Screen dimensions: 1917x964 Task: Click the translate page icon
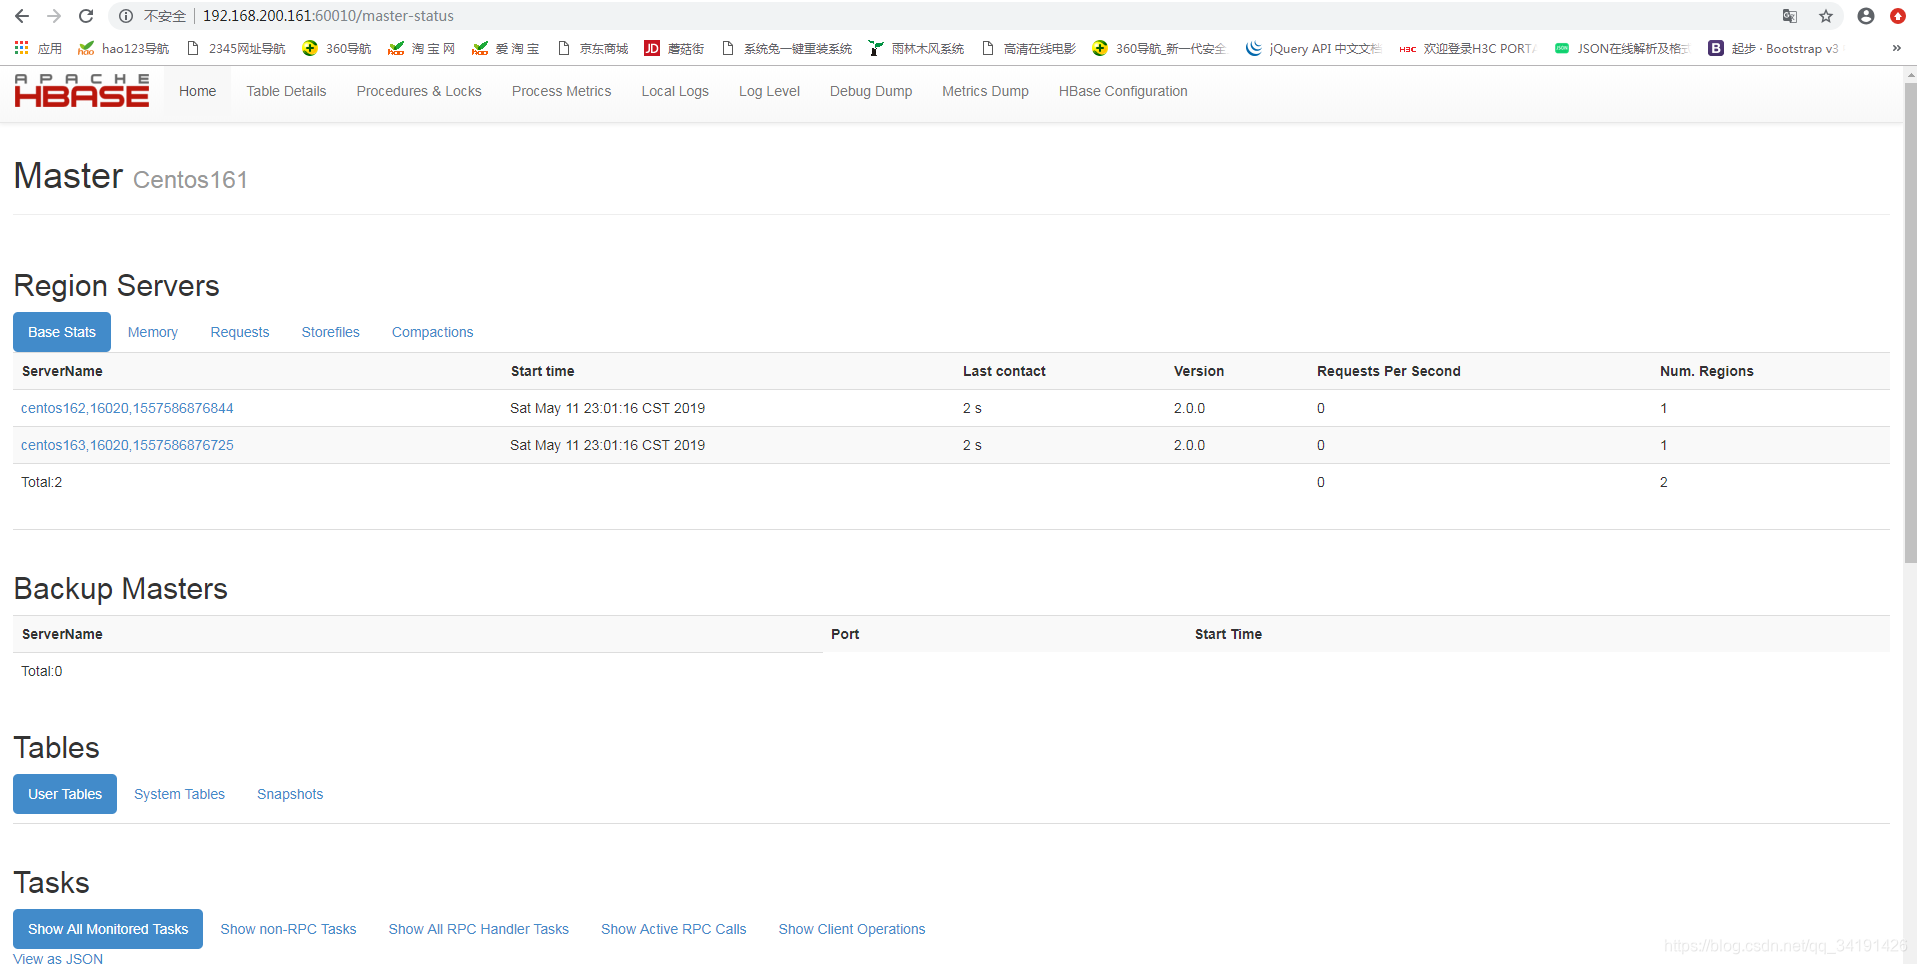pos(1790,16)
